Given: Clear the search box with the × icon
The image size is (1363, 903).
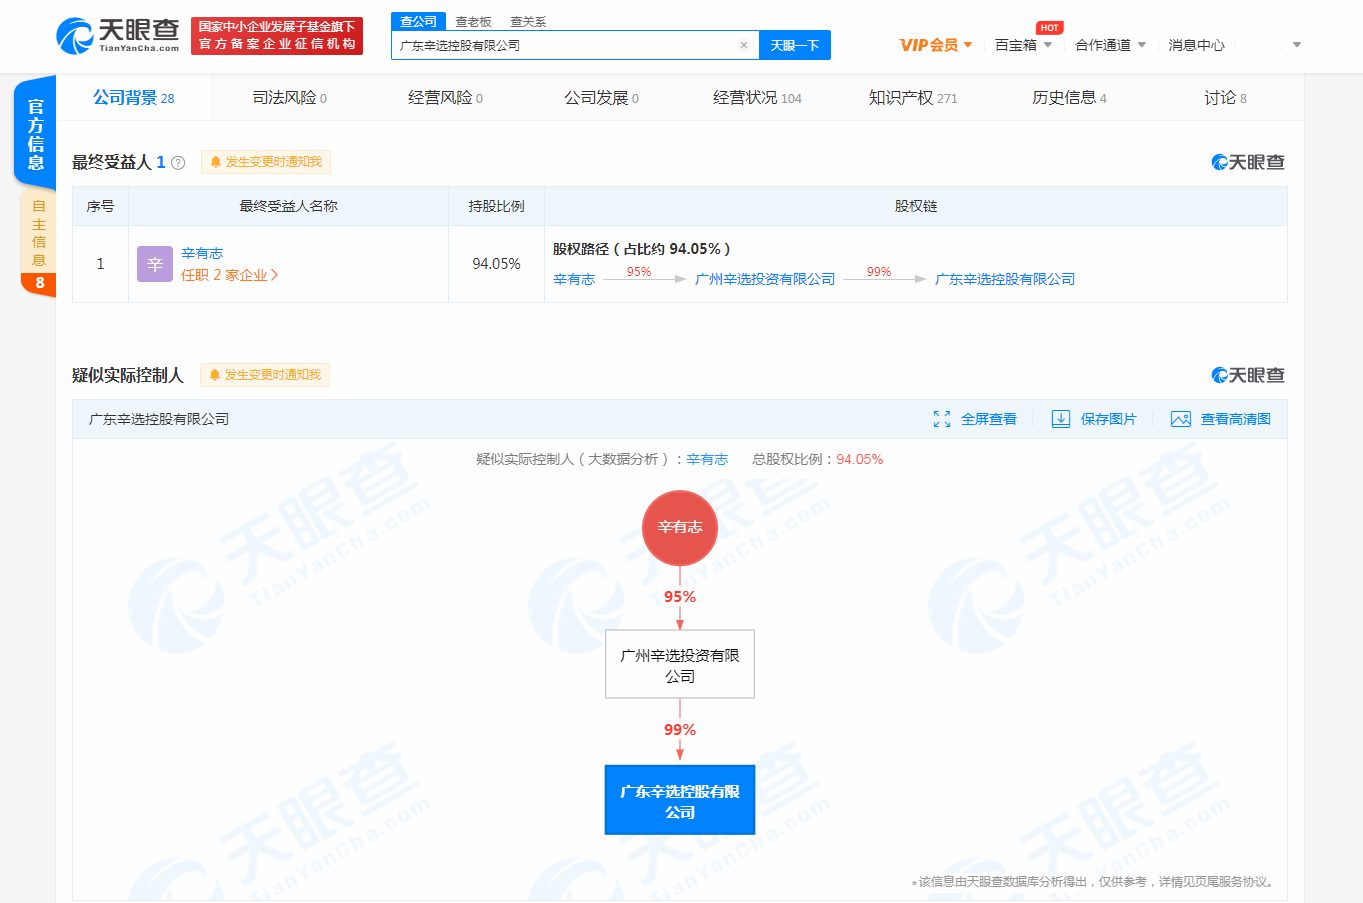Looking at the screenshot, I should pos(744,45).
